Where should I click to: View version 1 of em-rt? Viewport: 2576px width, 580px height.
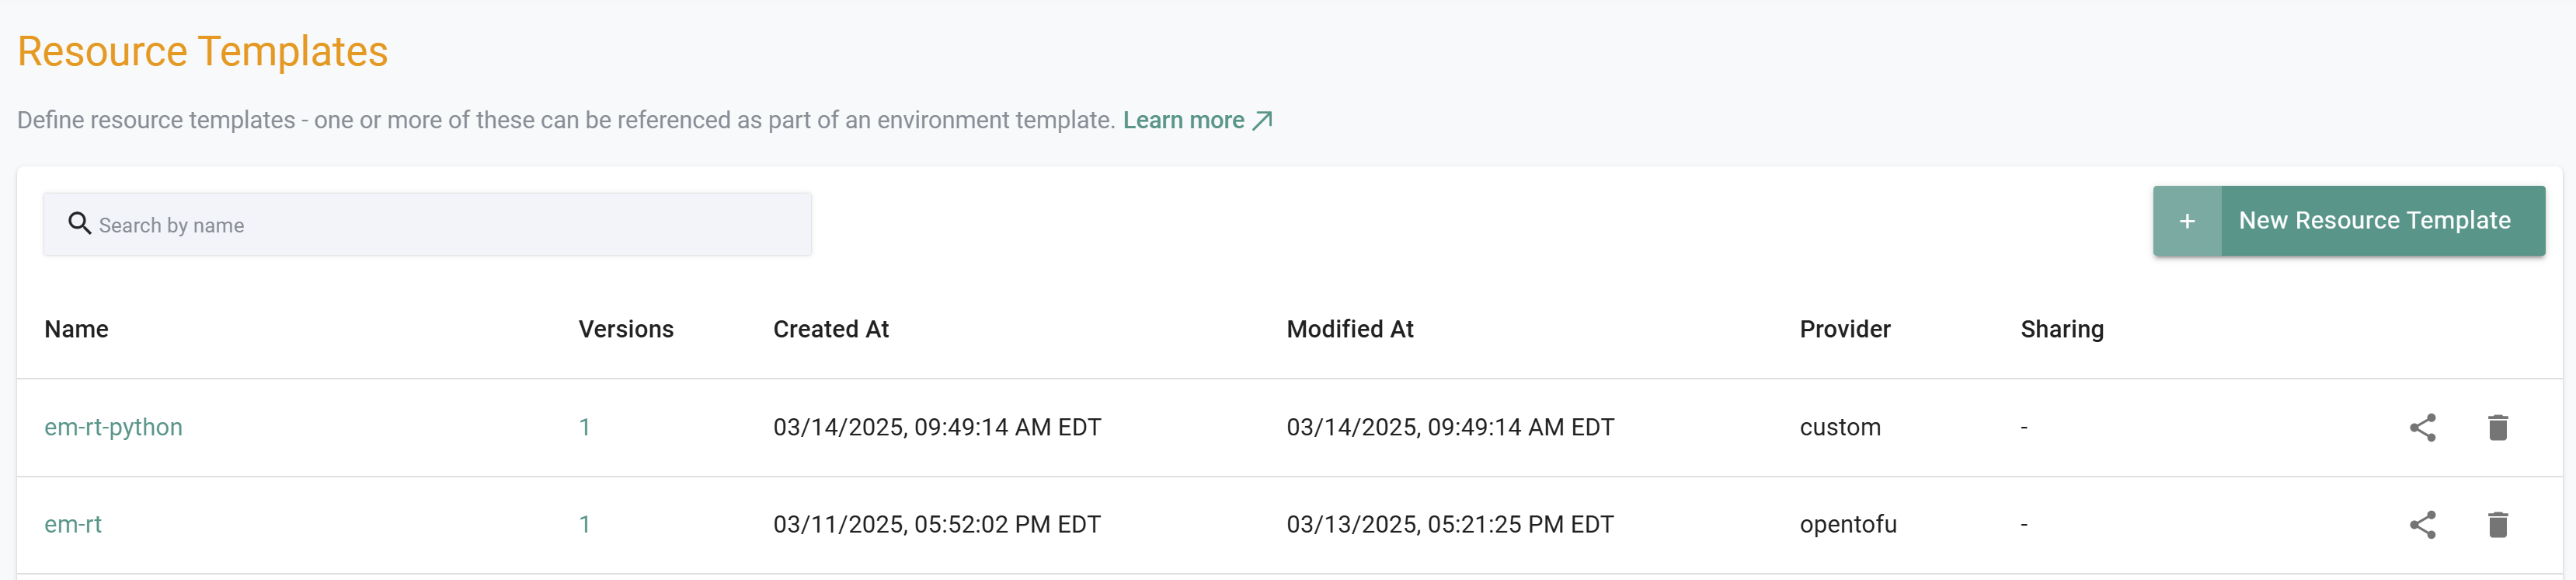[585, 524]
